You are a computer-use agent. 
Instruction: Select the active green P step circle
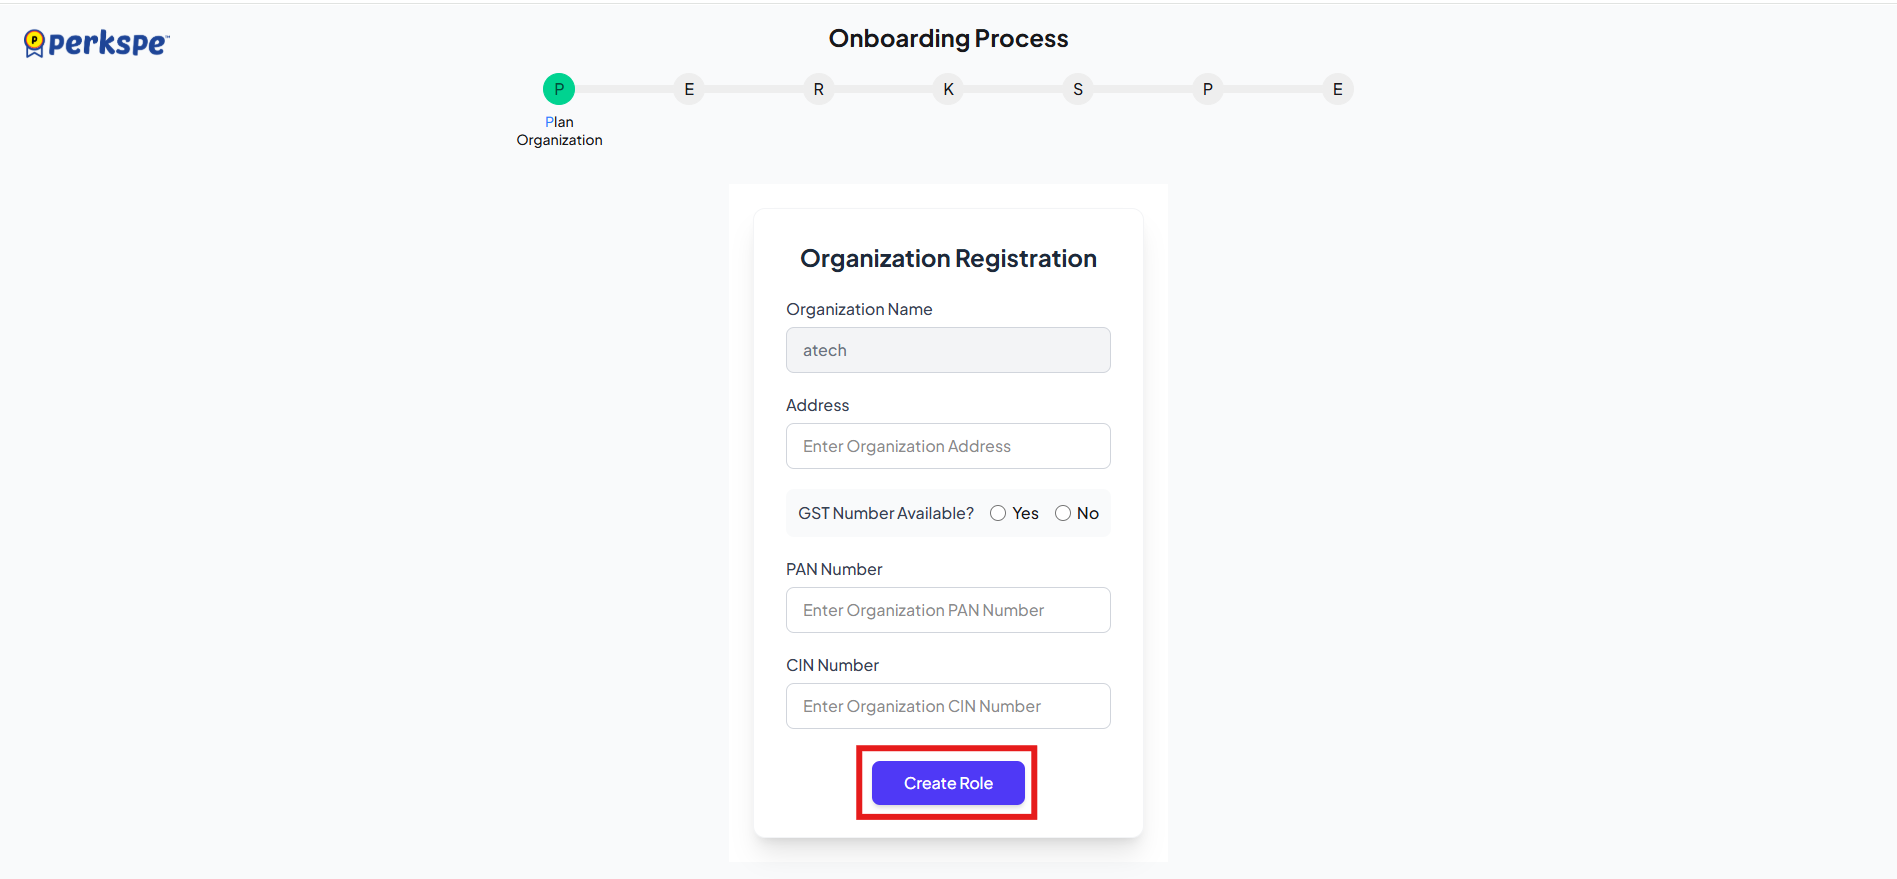point(559,89)
